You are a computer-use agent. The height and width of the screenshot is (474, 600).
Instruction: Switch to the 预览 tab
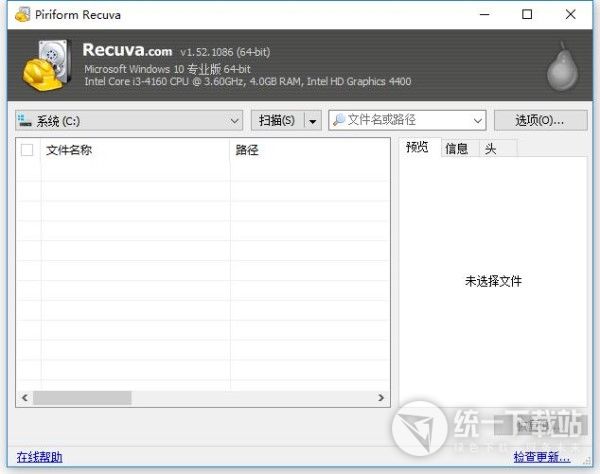click(417, 147)
